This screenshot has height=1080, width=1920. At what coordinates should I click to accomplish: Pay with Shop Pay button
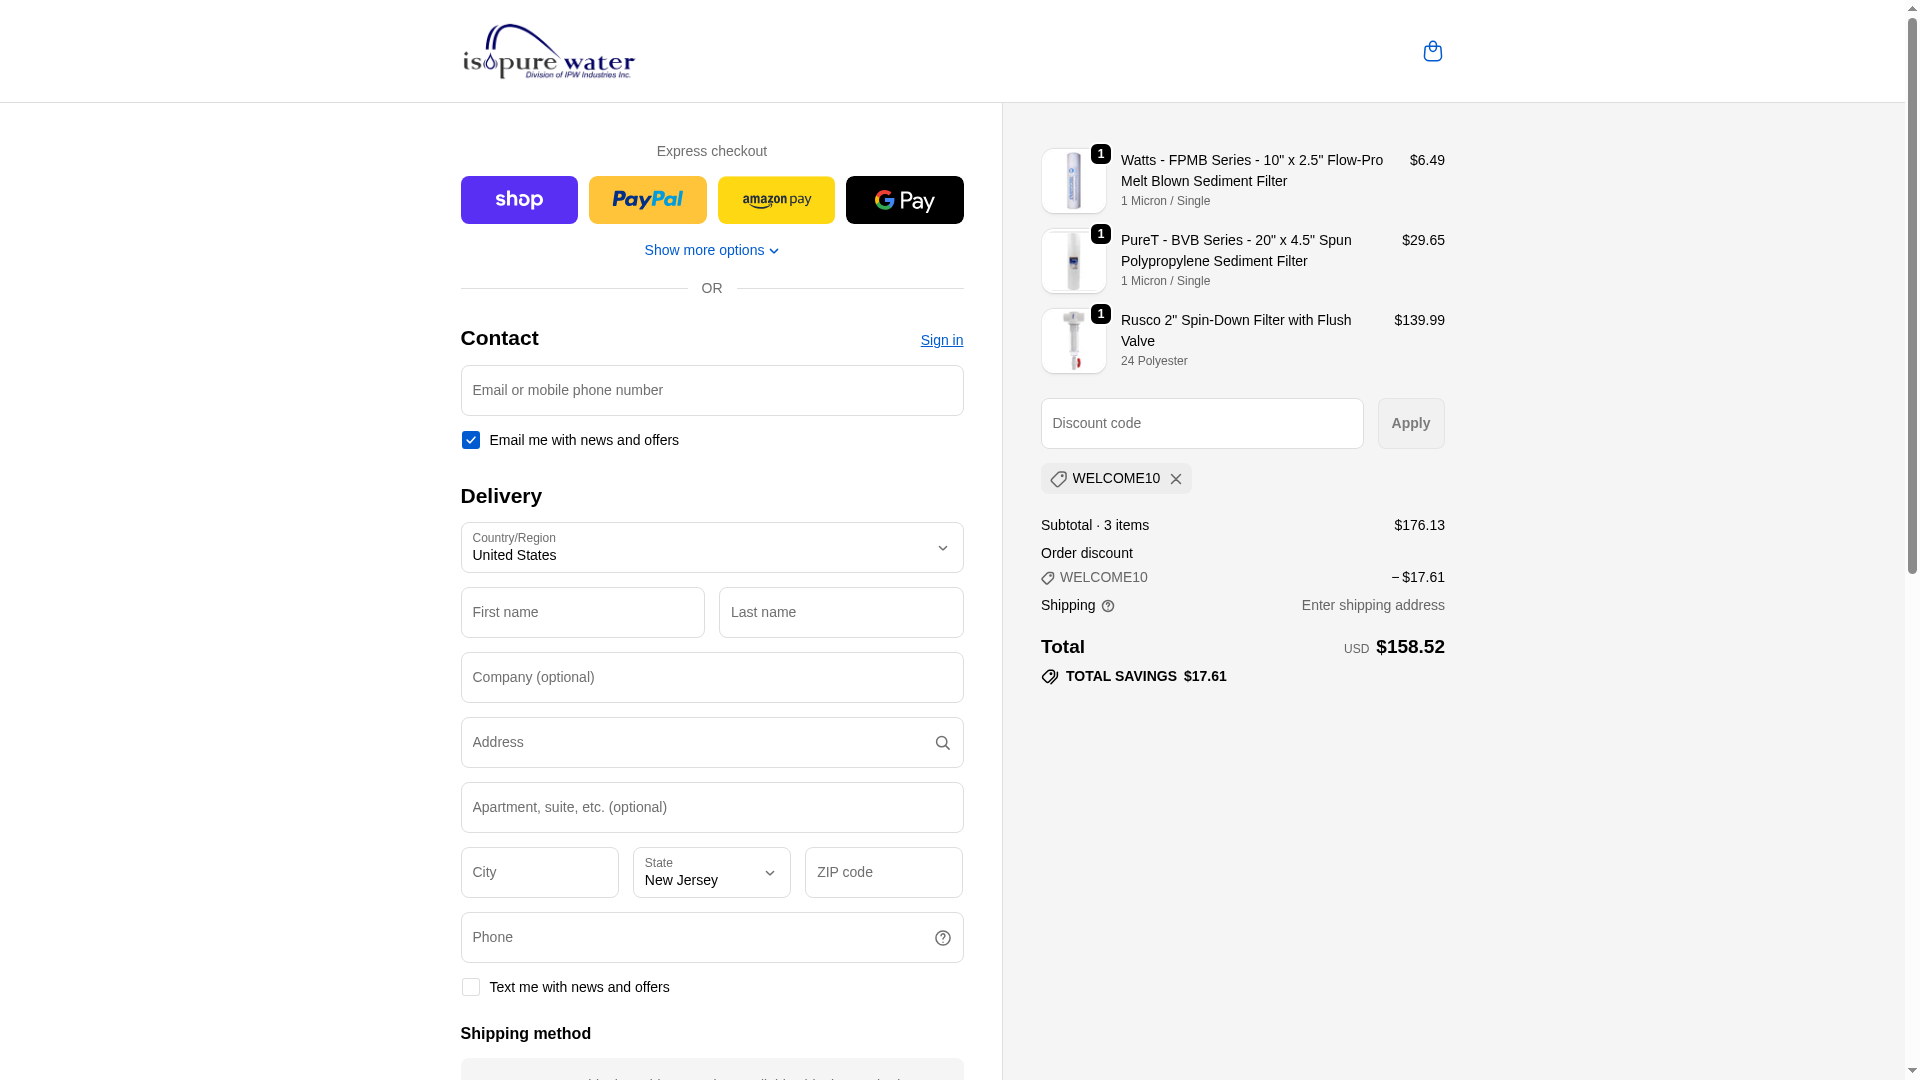click(519, 200)
